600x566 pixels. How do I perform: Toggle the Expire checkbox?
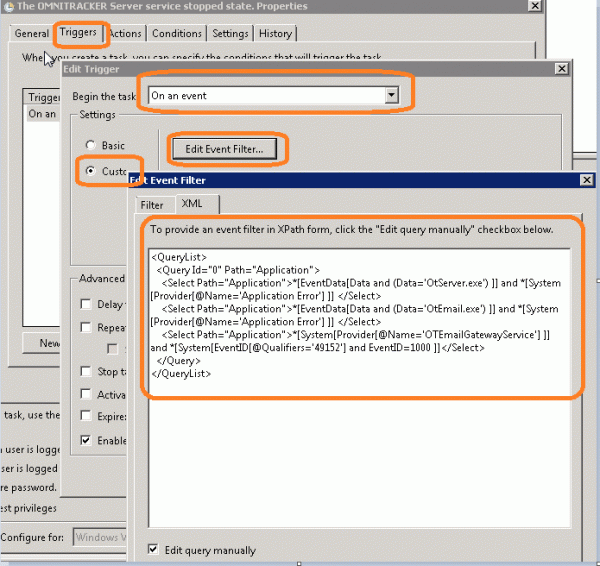[86, 416]
